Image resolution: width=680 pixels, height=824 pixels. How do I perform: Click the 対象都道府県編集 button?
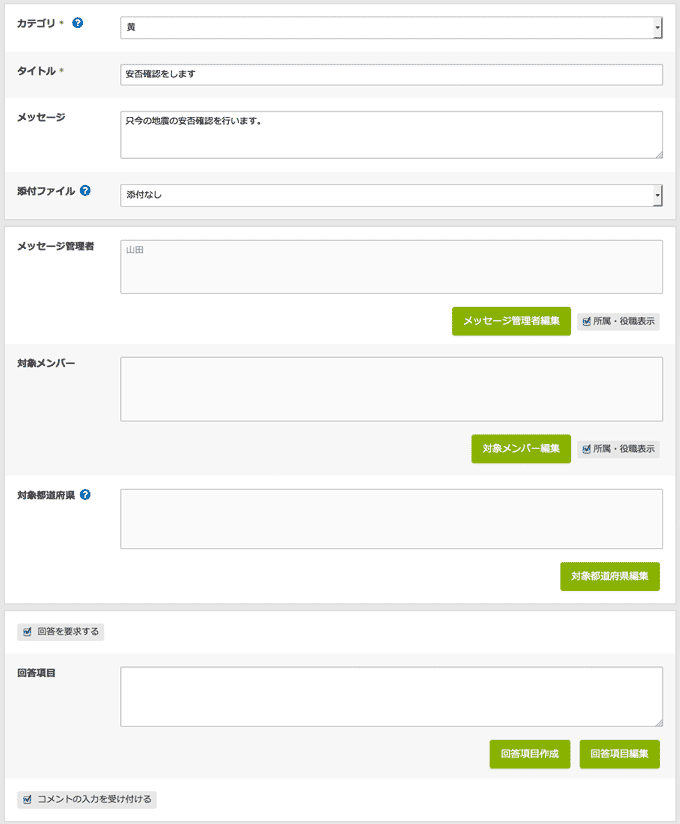pyautogui.click(x=609, y=576)
